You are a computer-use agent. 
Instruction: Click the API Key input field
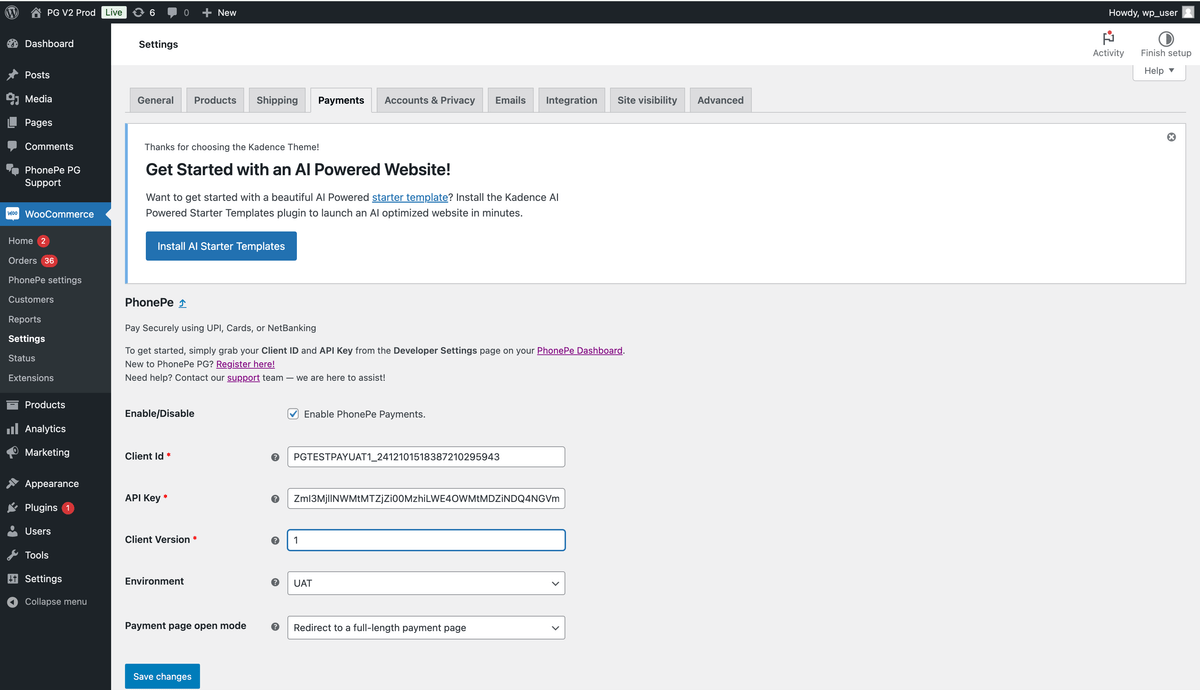point(426,499)
